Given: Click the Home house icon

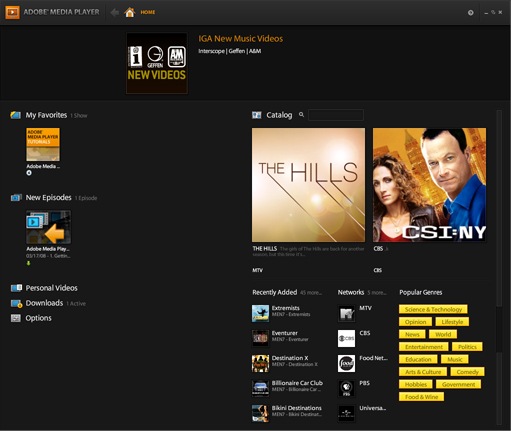Looking at the screenshot, I should coord(130,12).
